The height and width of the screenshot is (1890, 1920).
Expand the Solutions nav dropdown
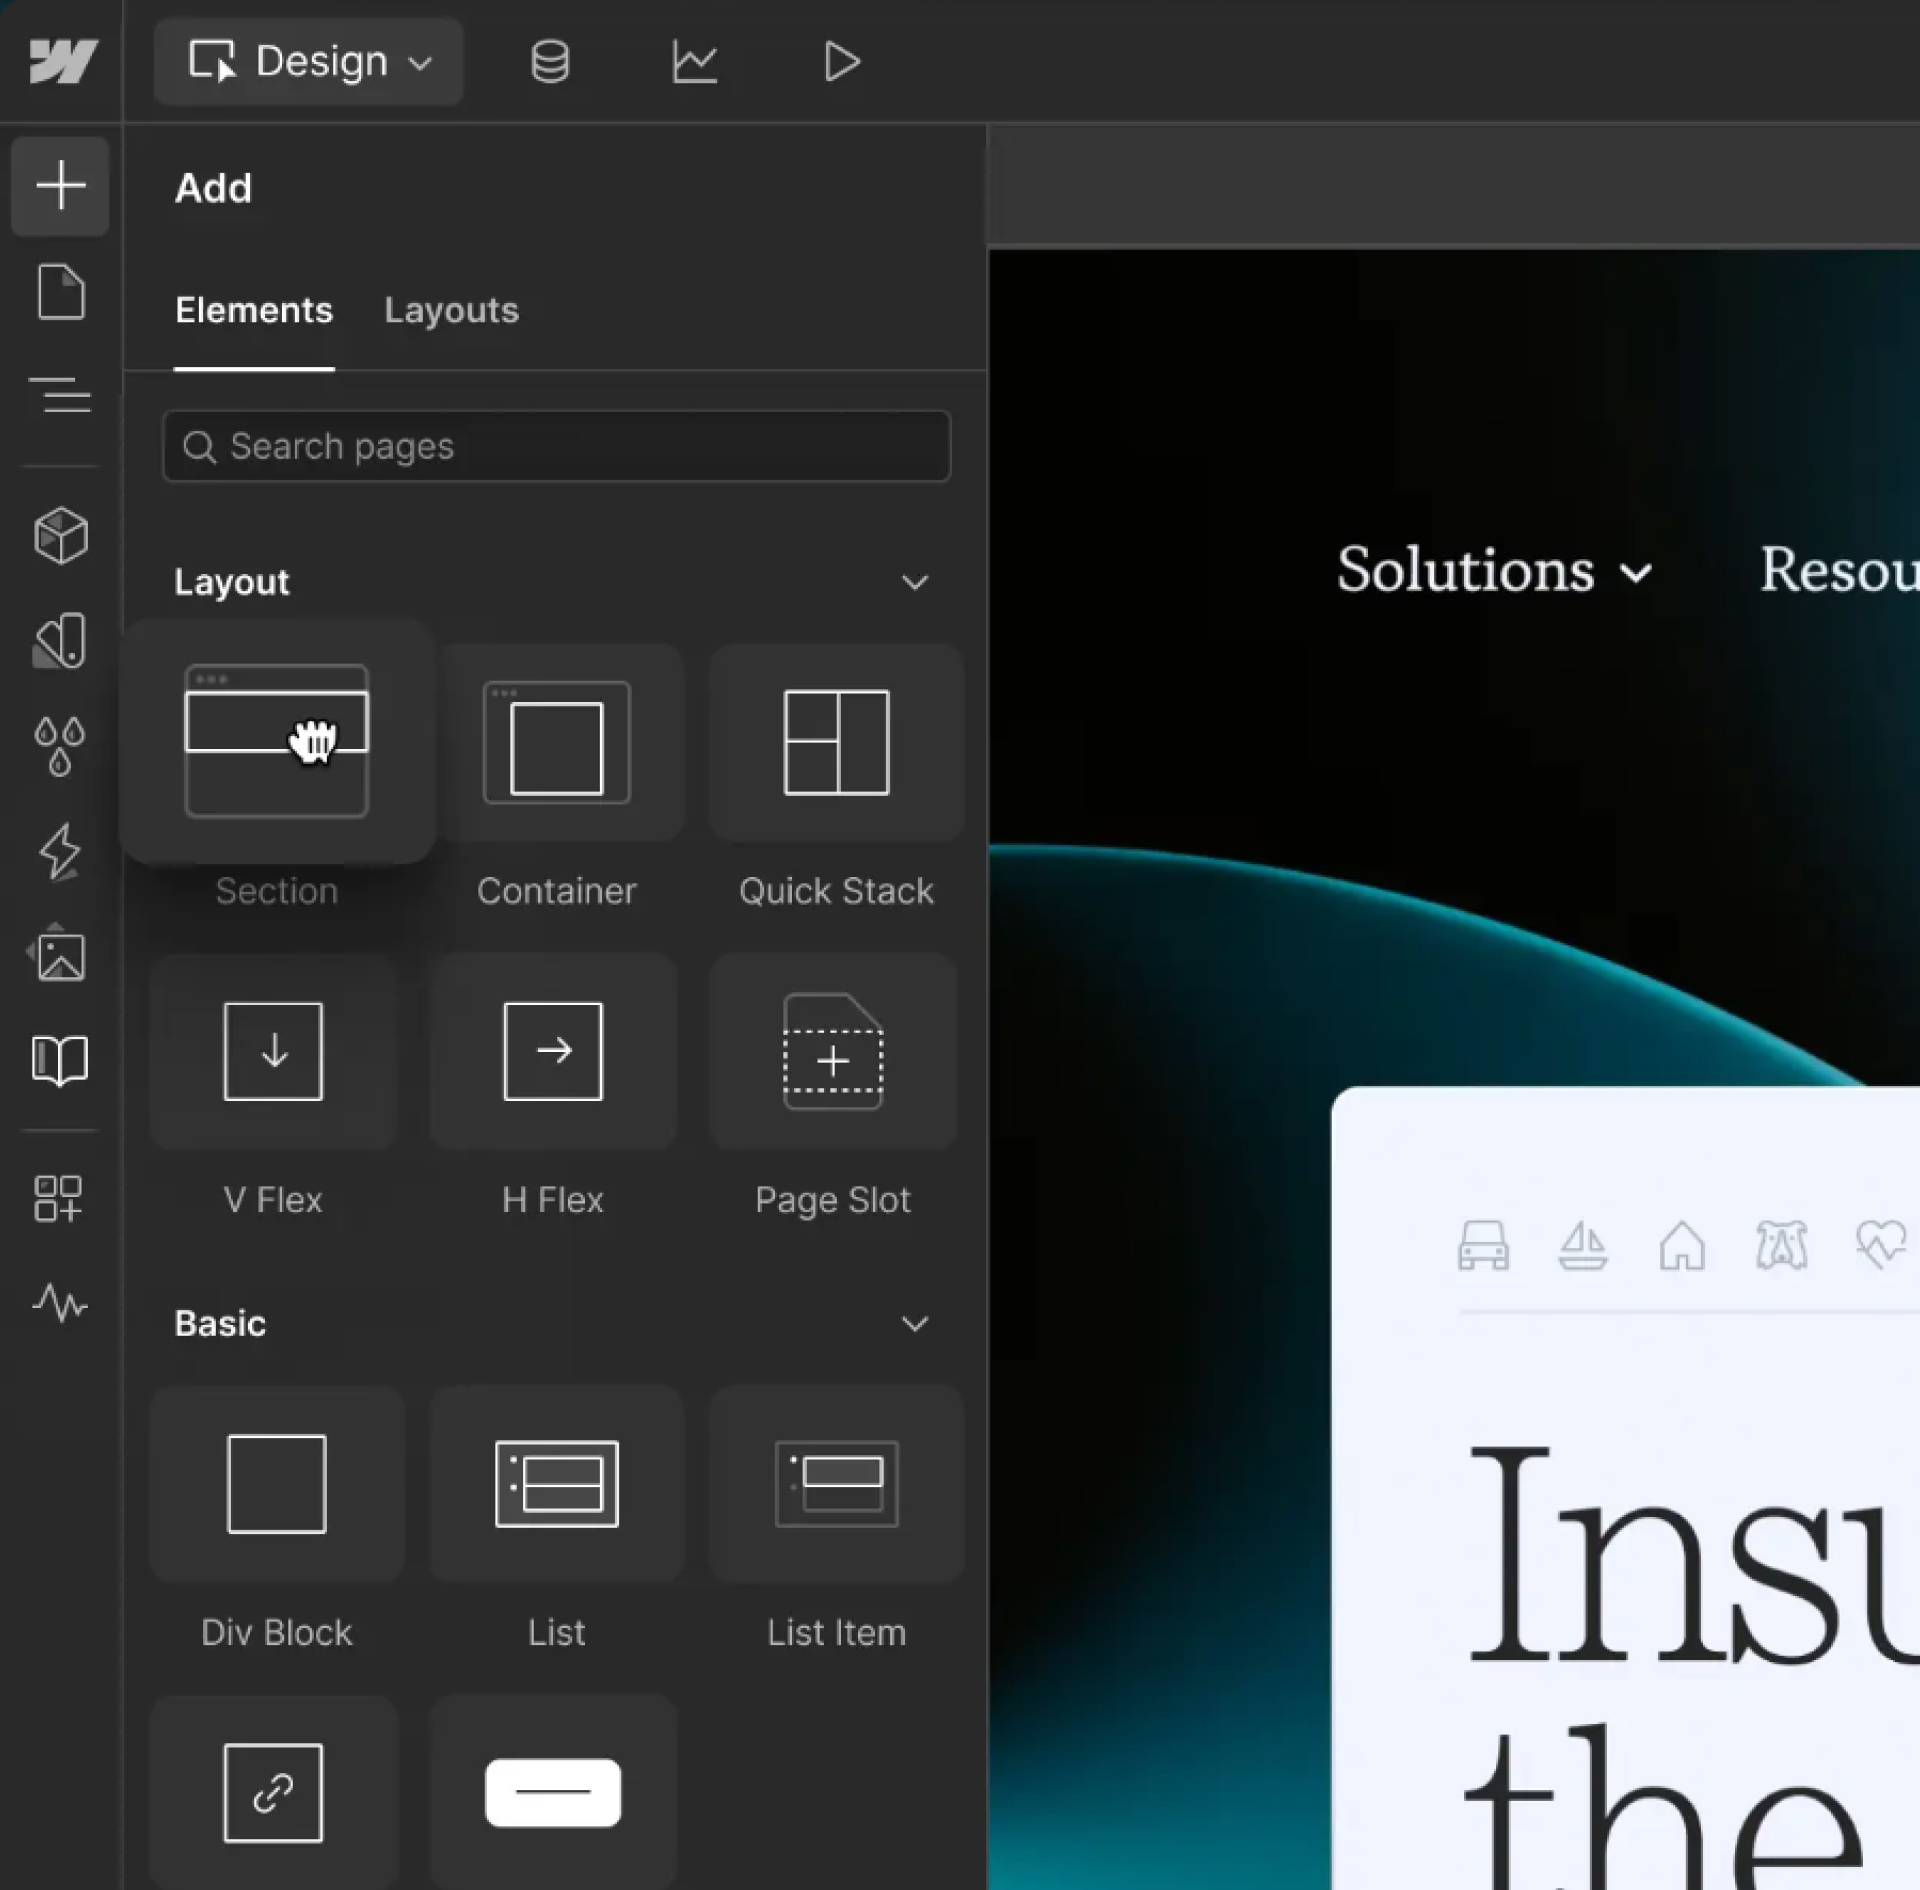[1493, 571]
